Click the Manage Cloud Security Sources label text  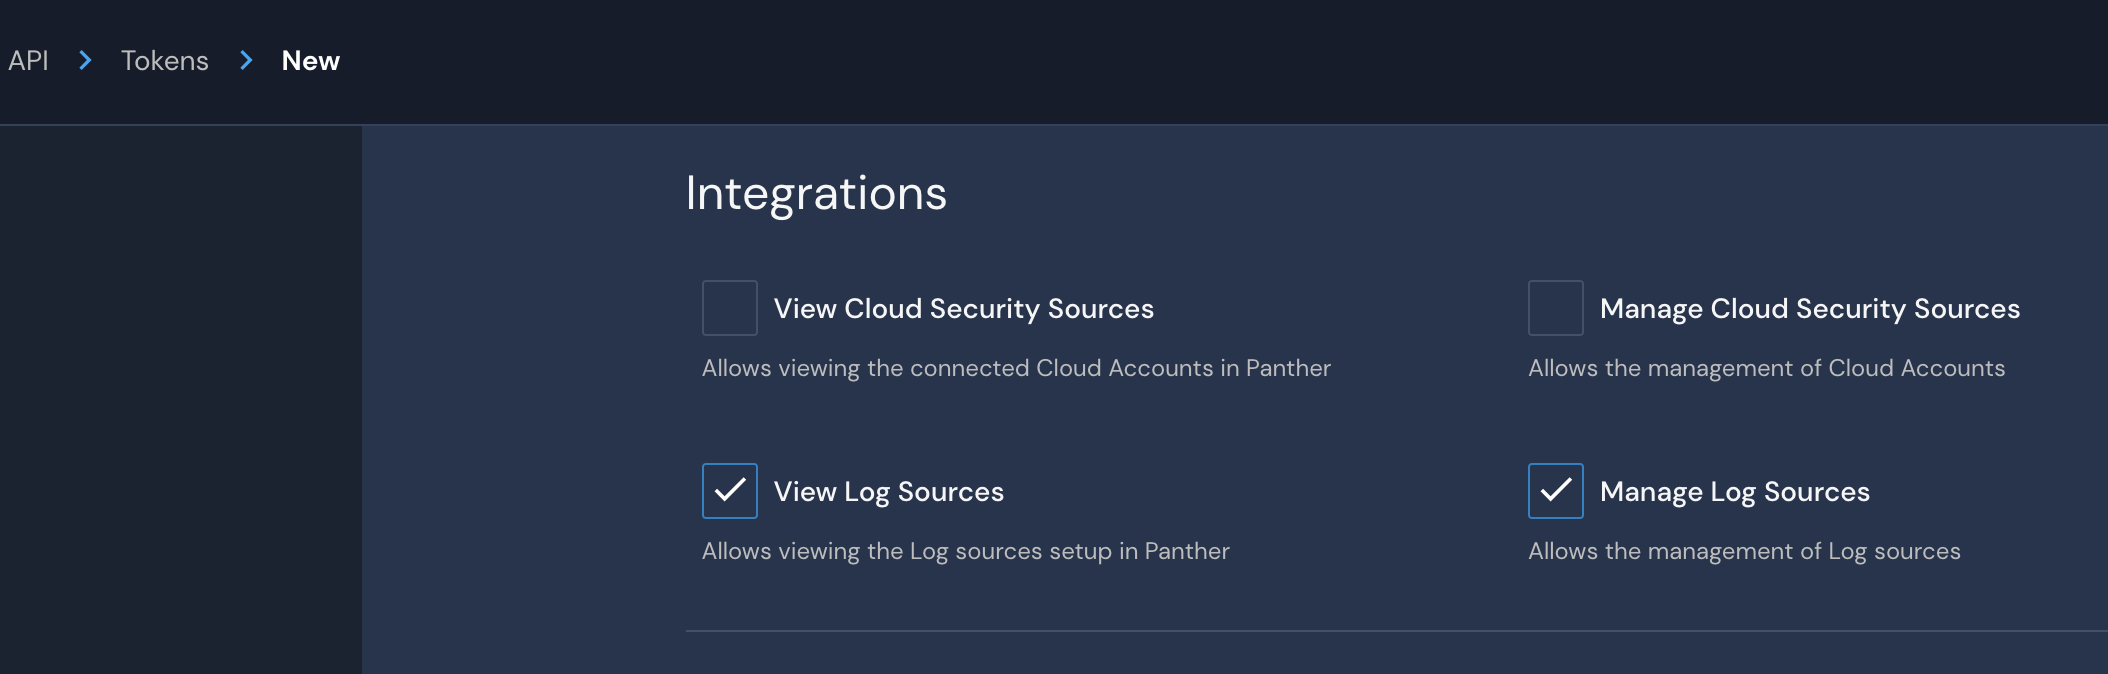(1809, 309)
